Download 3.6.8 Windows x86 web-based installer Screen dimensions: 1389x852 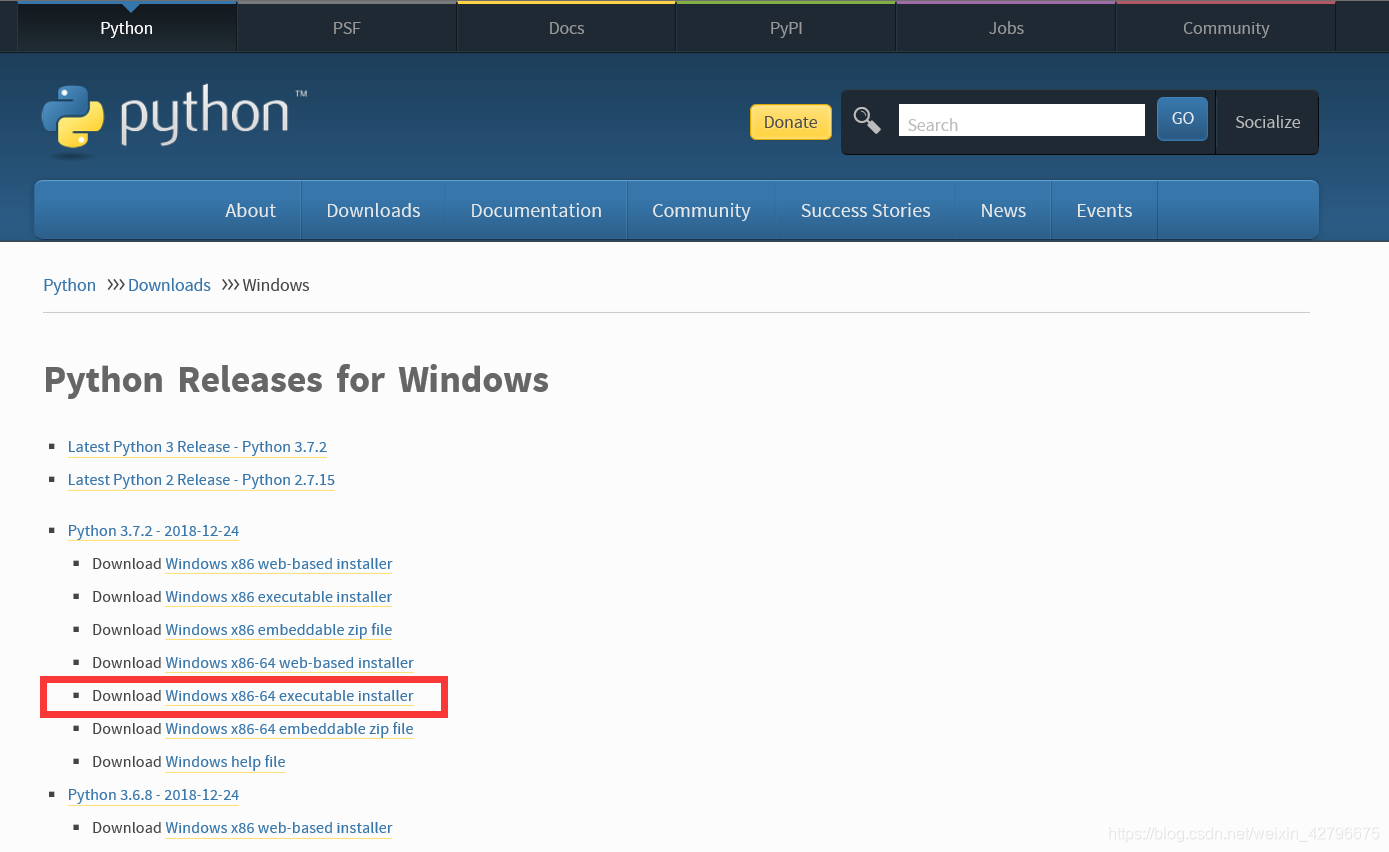(279, 828)
